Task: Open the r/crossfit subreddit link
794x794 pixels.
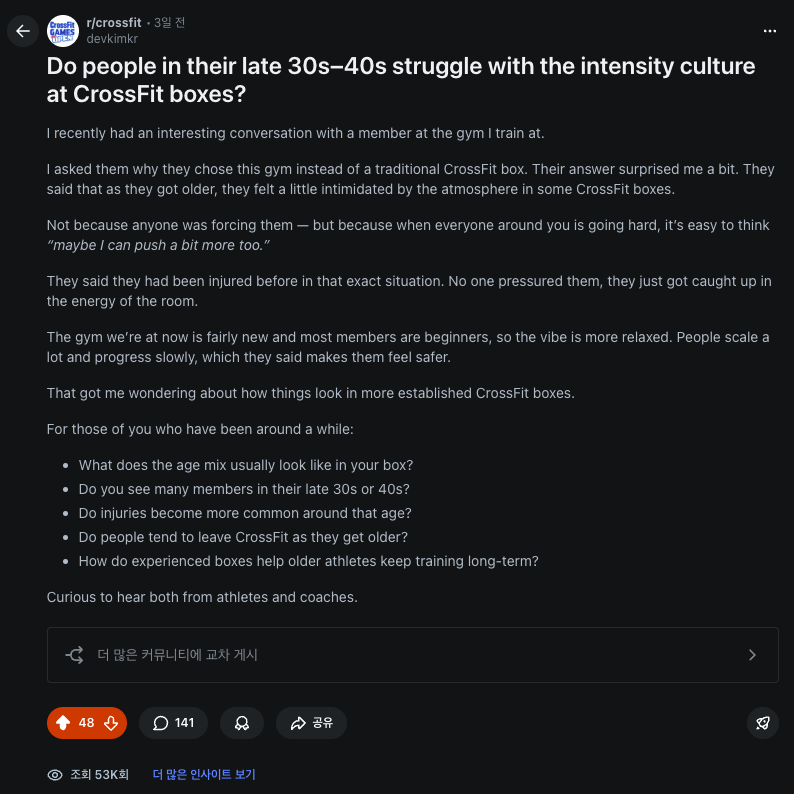Action: pos(114,23)
